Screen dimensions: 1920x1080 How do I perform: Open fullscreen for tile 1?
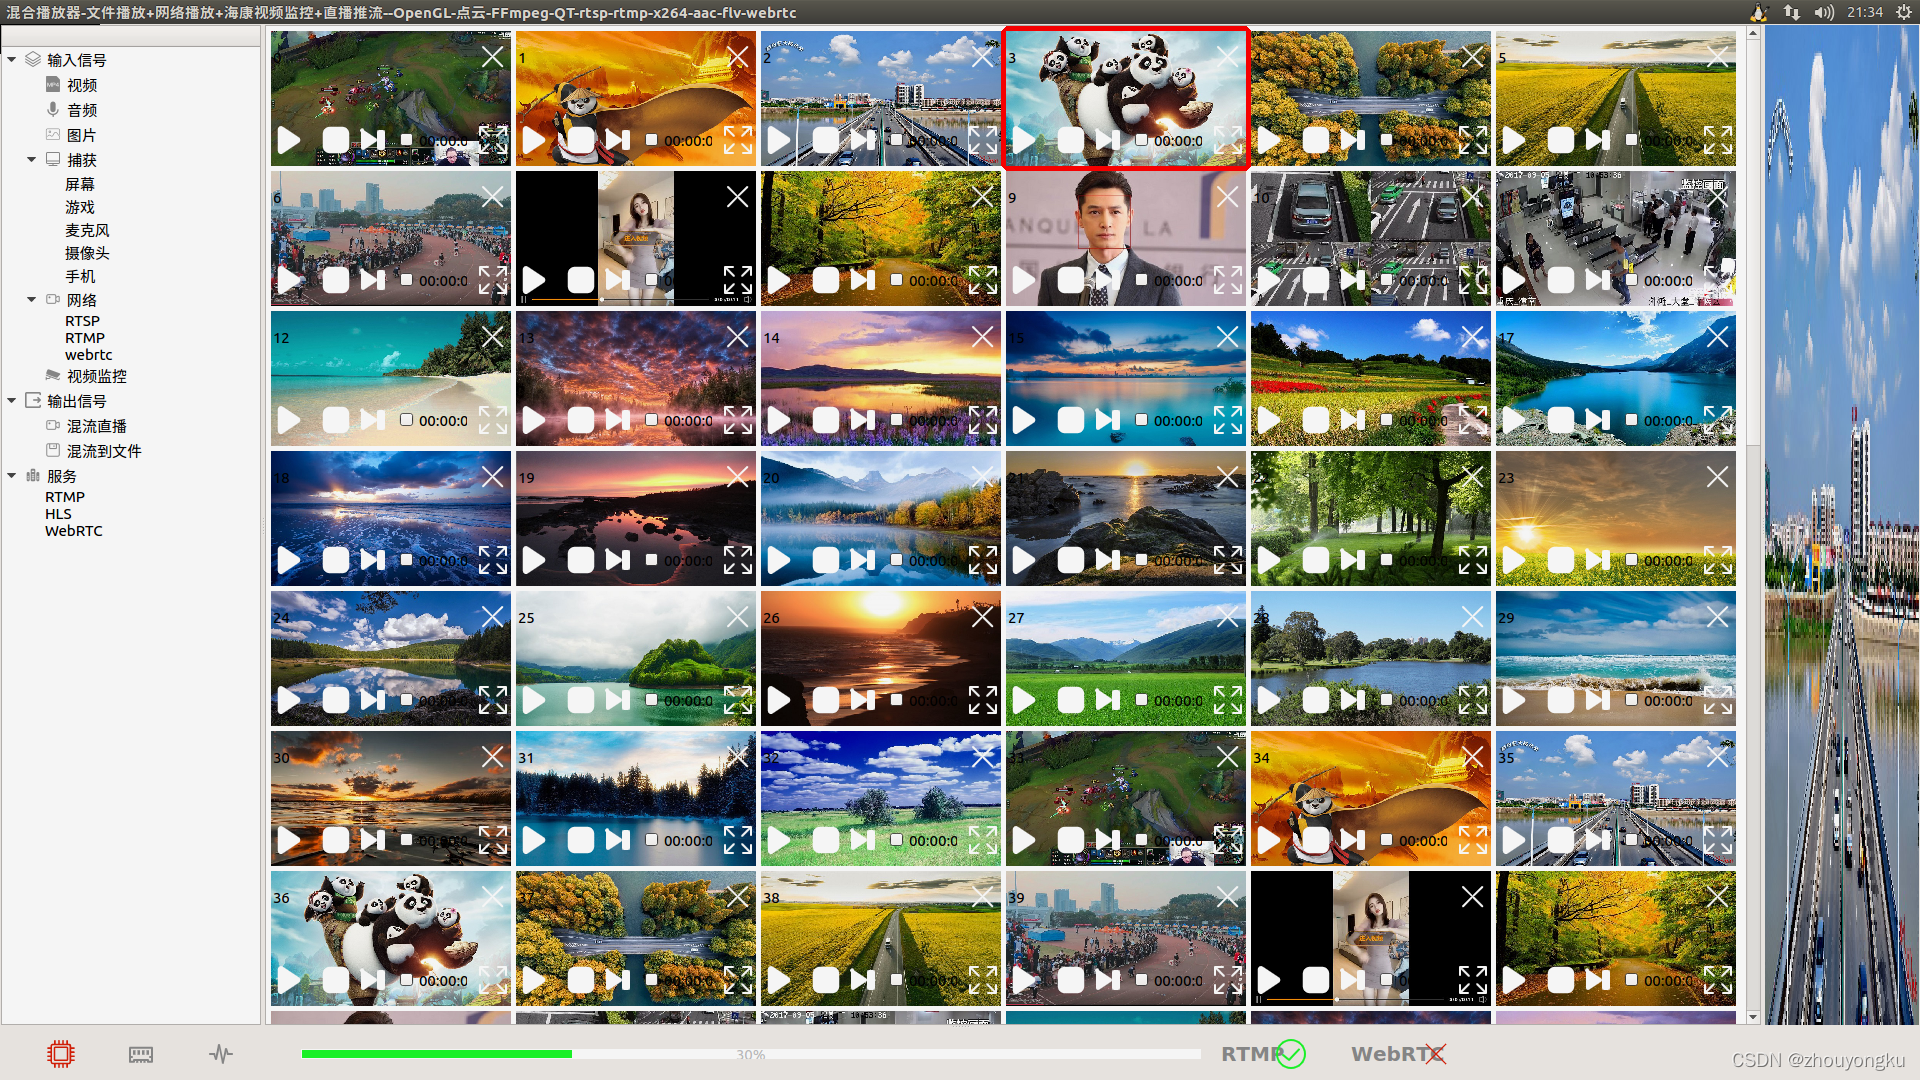(738, 140)
